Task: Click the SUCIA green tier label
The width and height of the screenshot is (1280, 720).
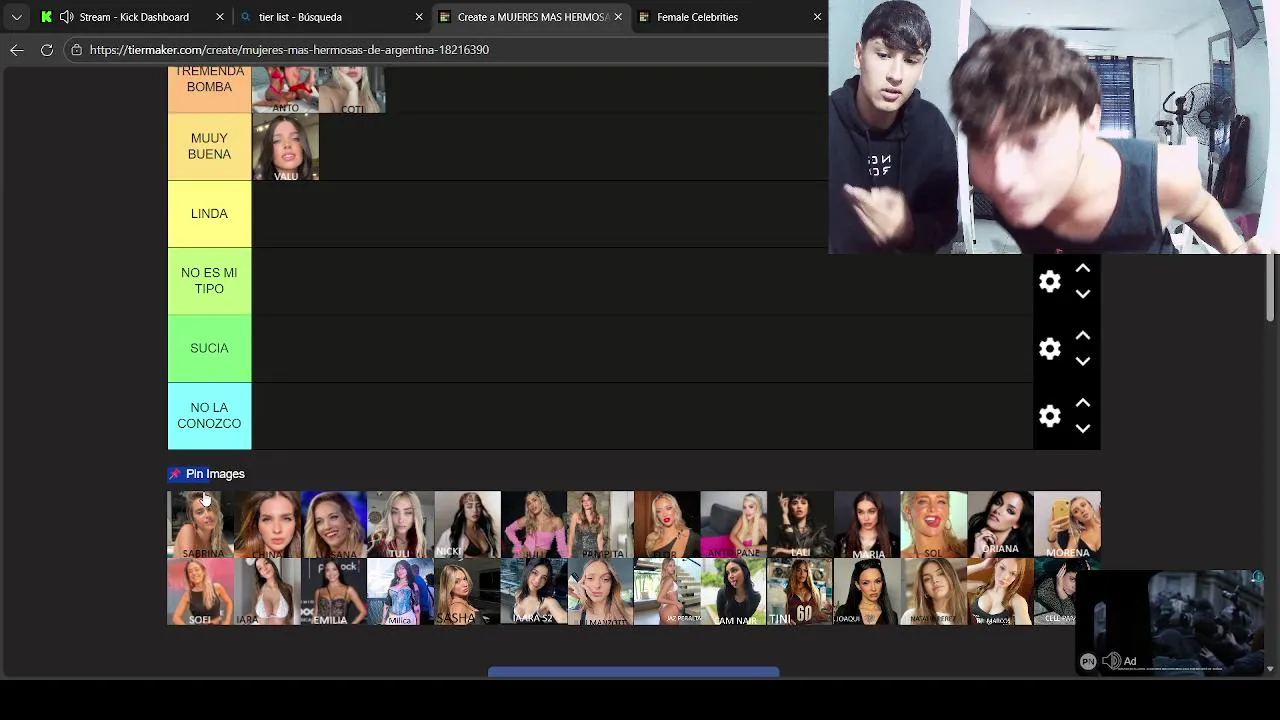Action: click(x=209, y=348)
